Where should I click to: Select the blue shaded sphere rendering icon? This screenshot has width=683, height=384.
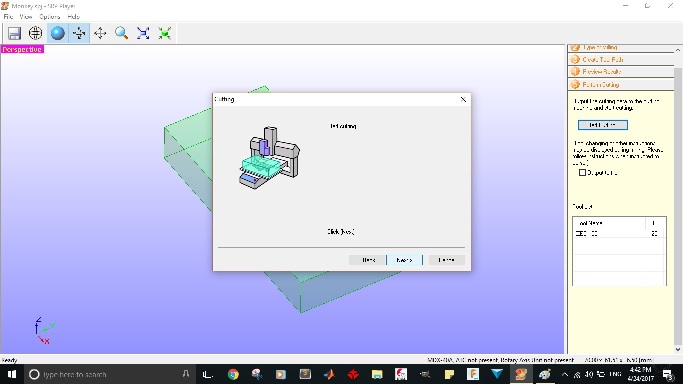tap(57, 33)
